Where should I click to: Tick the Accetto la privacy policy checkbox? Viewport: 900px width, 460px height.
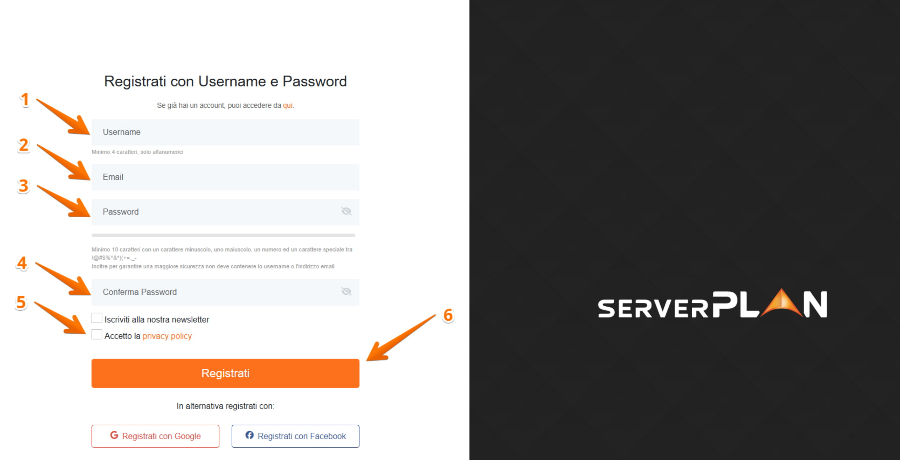(97, 336)
